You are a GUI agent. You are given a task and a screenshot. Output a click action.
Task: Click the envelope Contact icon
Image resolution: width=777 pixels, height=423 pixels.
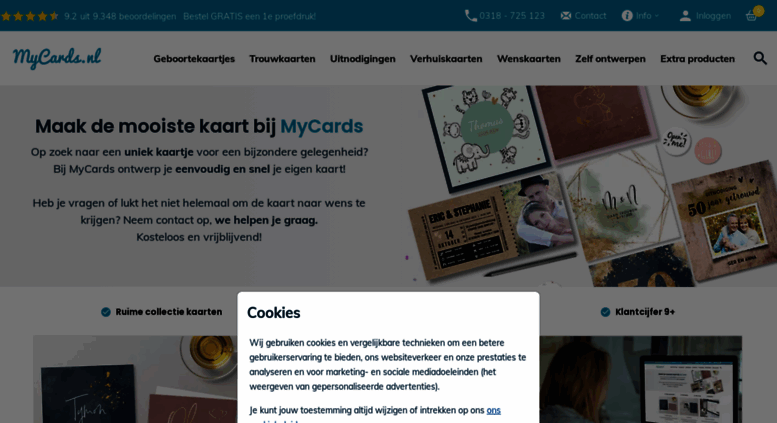565,16
